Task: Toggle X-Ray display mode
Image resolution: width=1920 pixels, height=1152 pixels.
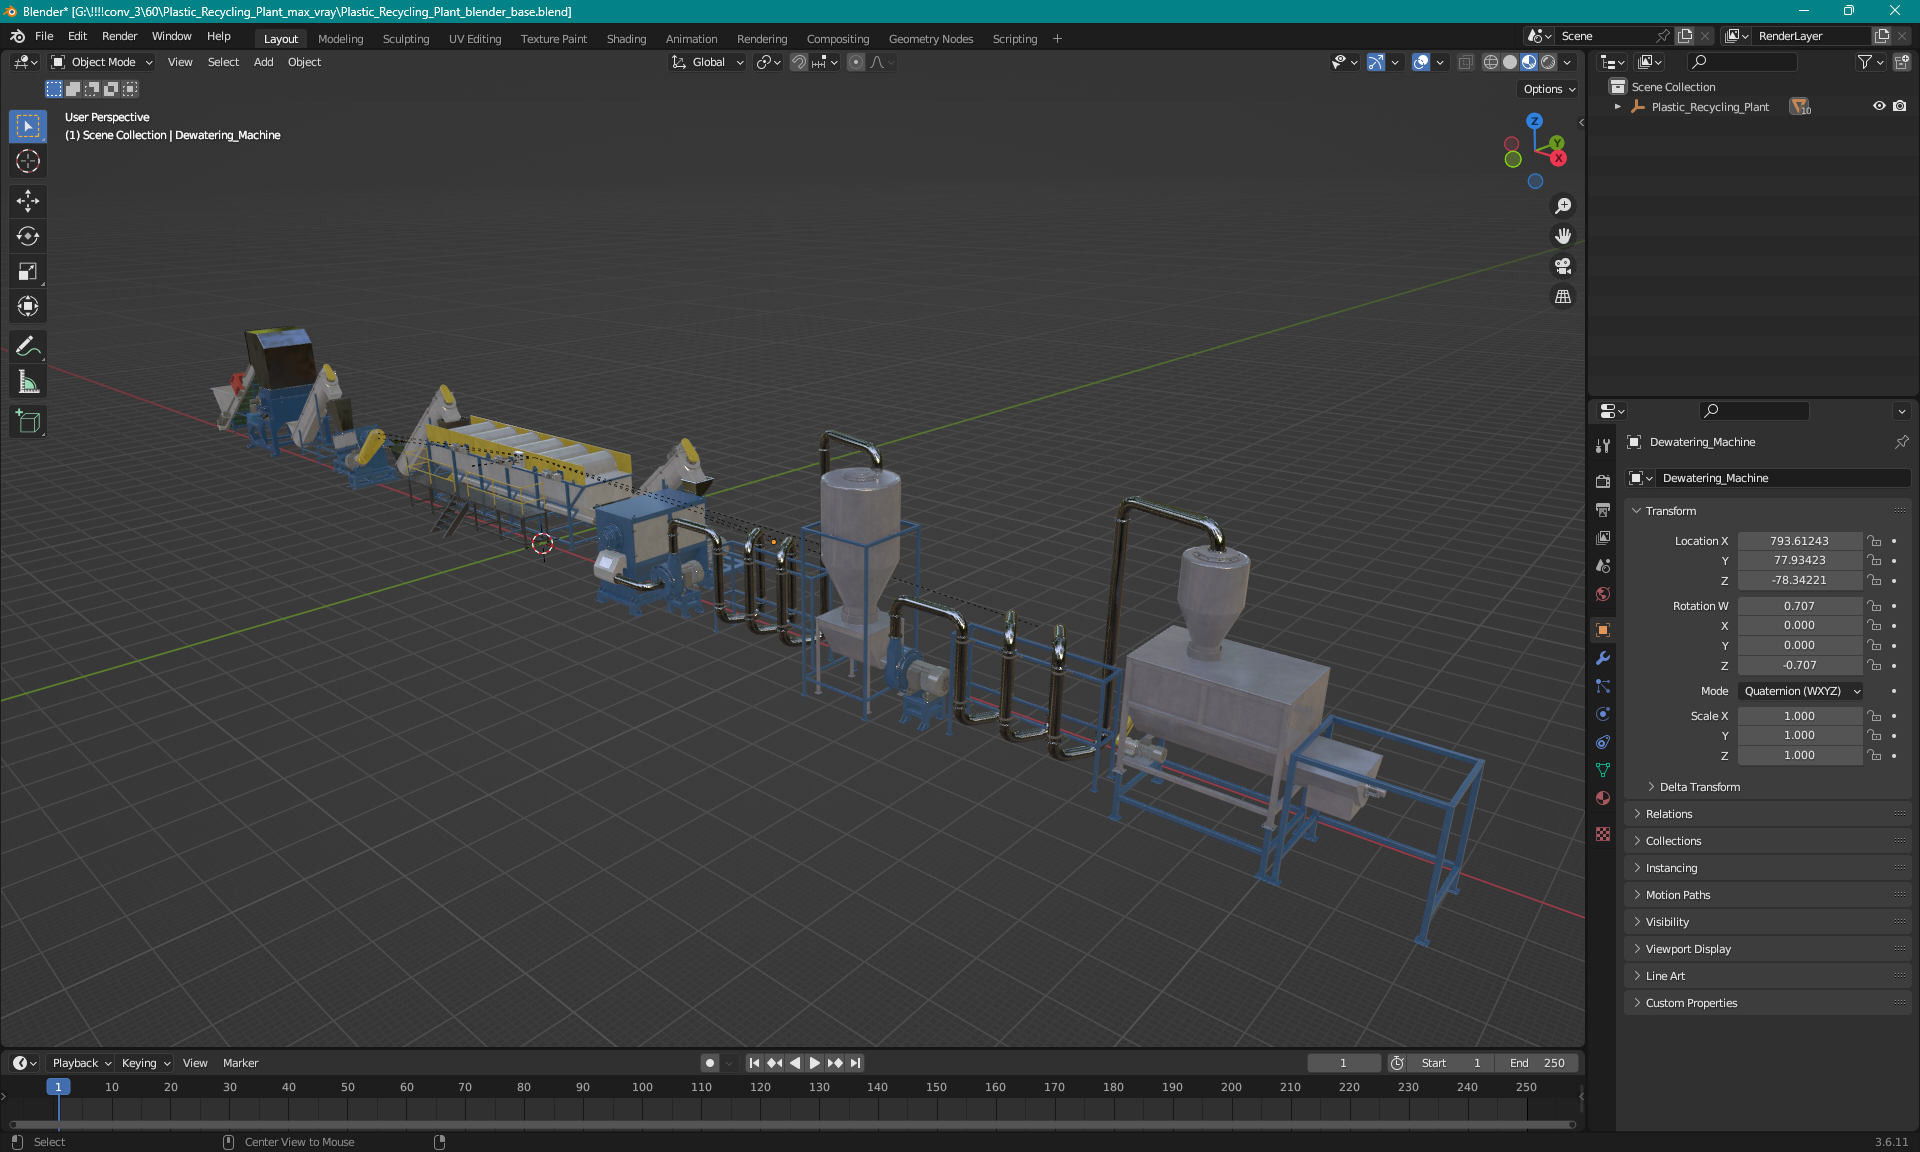Action: pyautogui.click(x=1465, y=62)
